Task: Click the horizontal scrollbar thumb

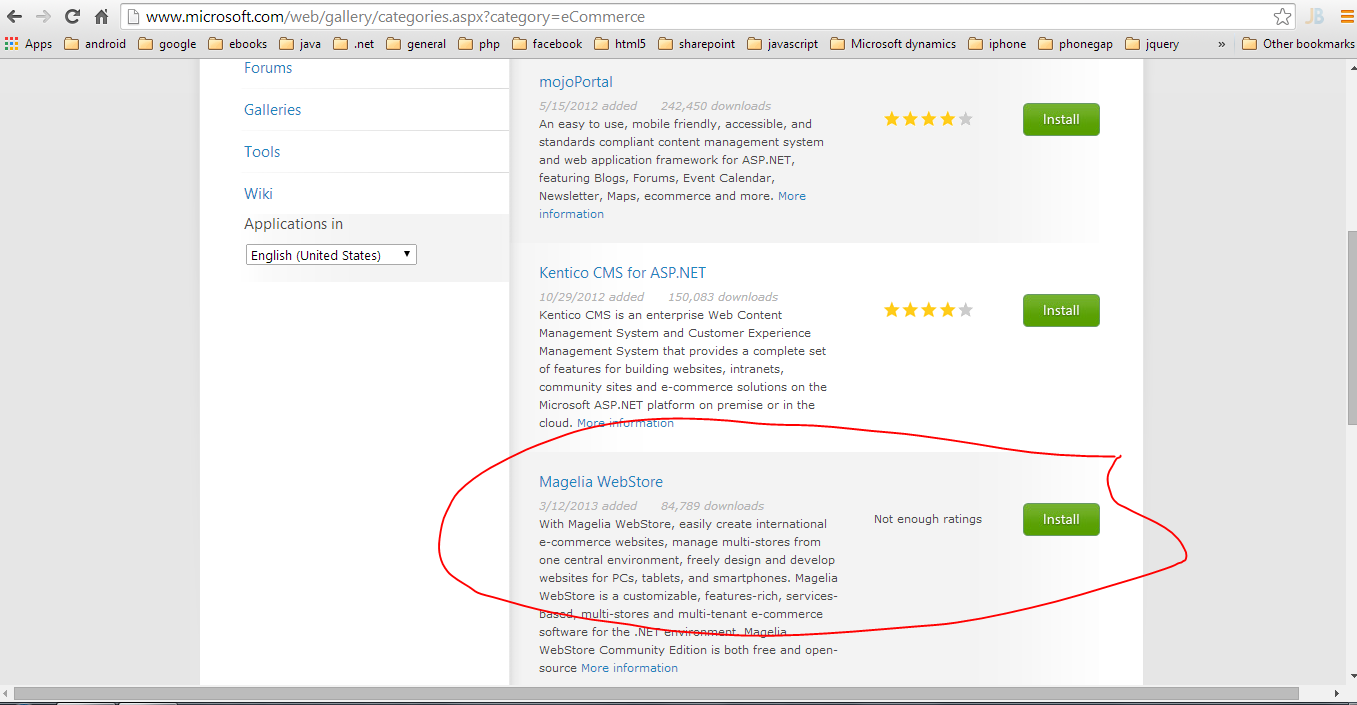Action: (x=656, y=693)
